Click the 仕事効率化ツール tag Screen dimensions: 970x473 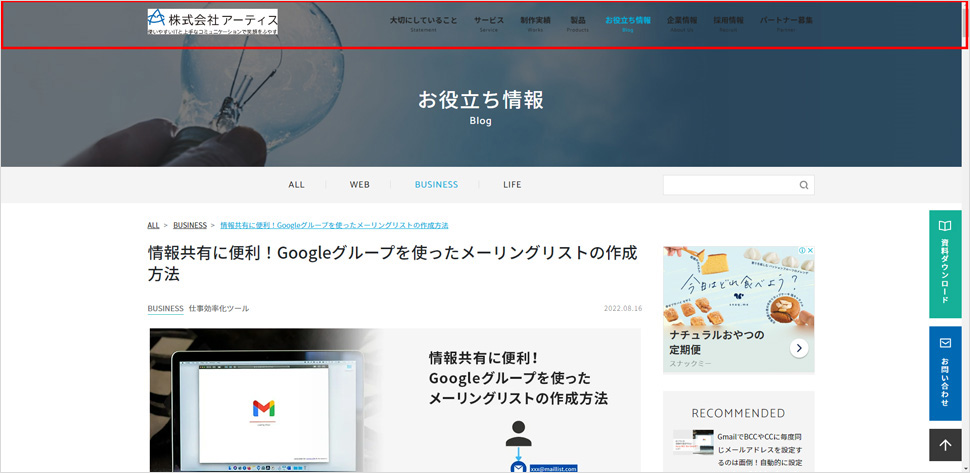(219, 309)
